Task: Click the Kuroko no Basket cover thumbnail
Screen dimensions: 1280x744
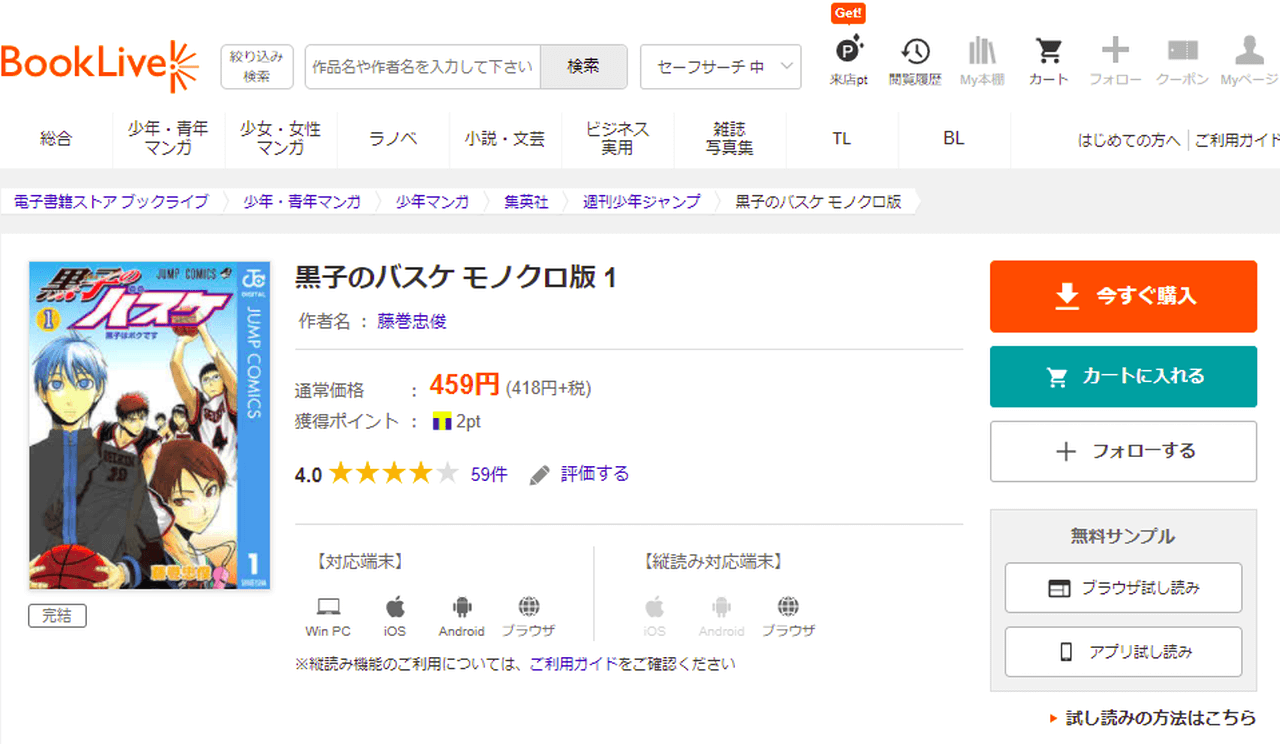Action: pos(148,425)
